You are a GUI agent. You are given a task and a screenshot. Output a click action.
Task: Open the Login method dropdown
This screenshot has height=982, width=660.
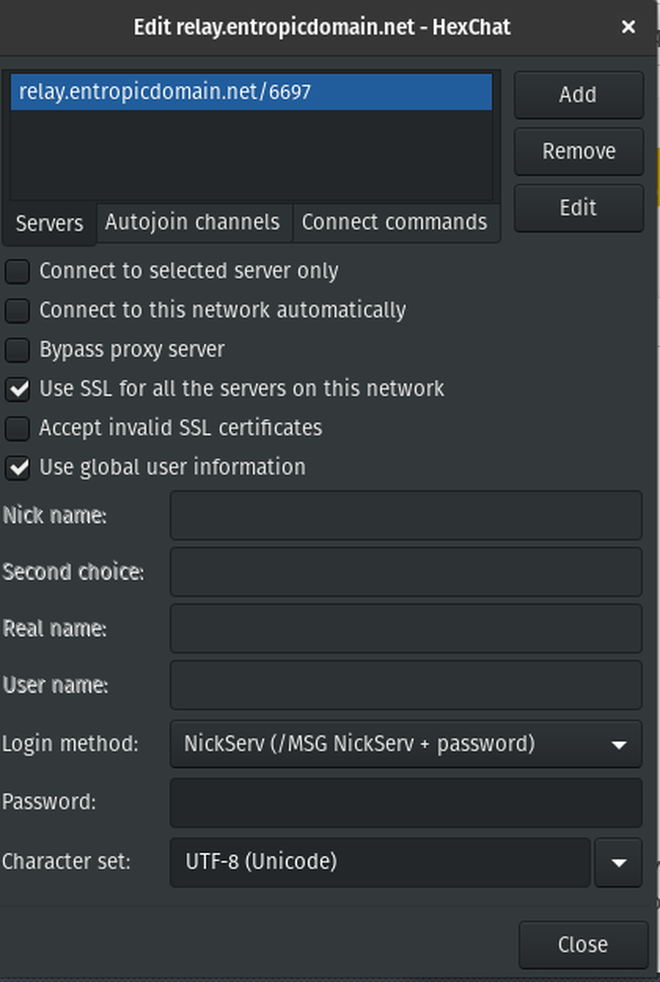[x=405, y=744]
